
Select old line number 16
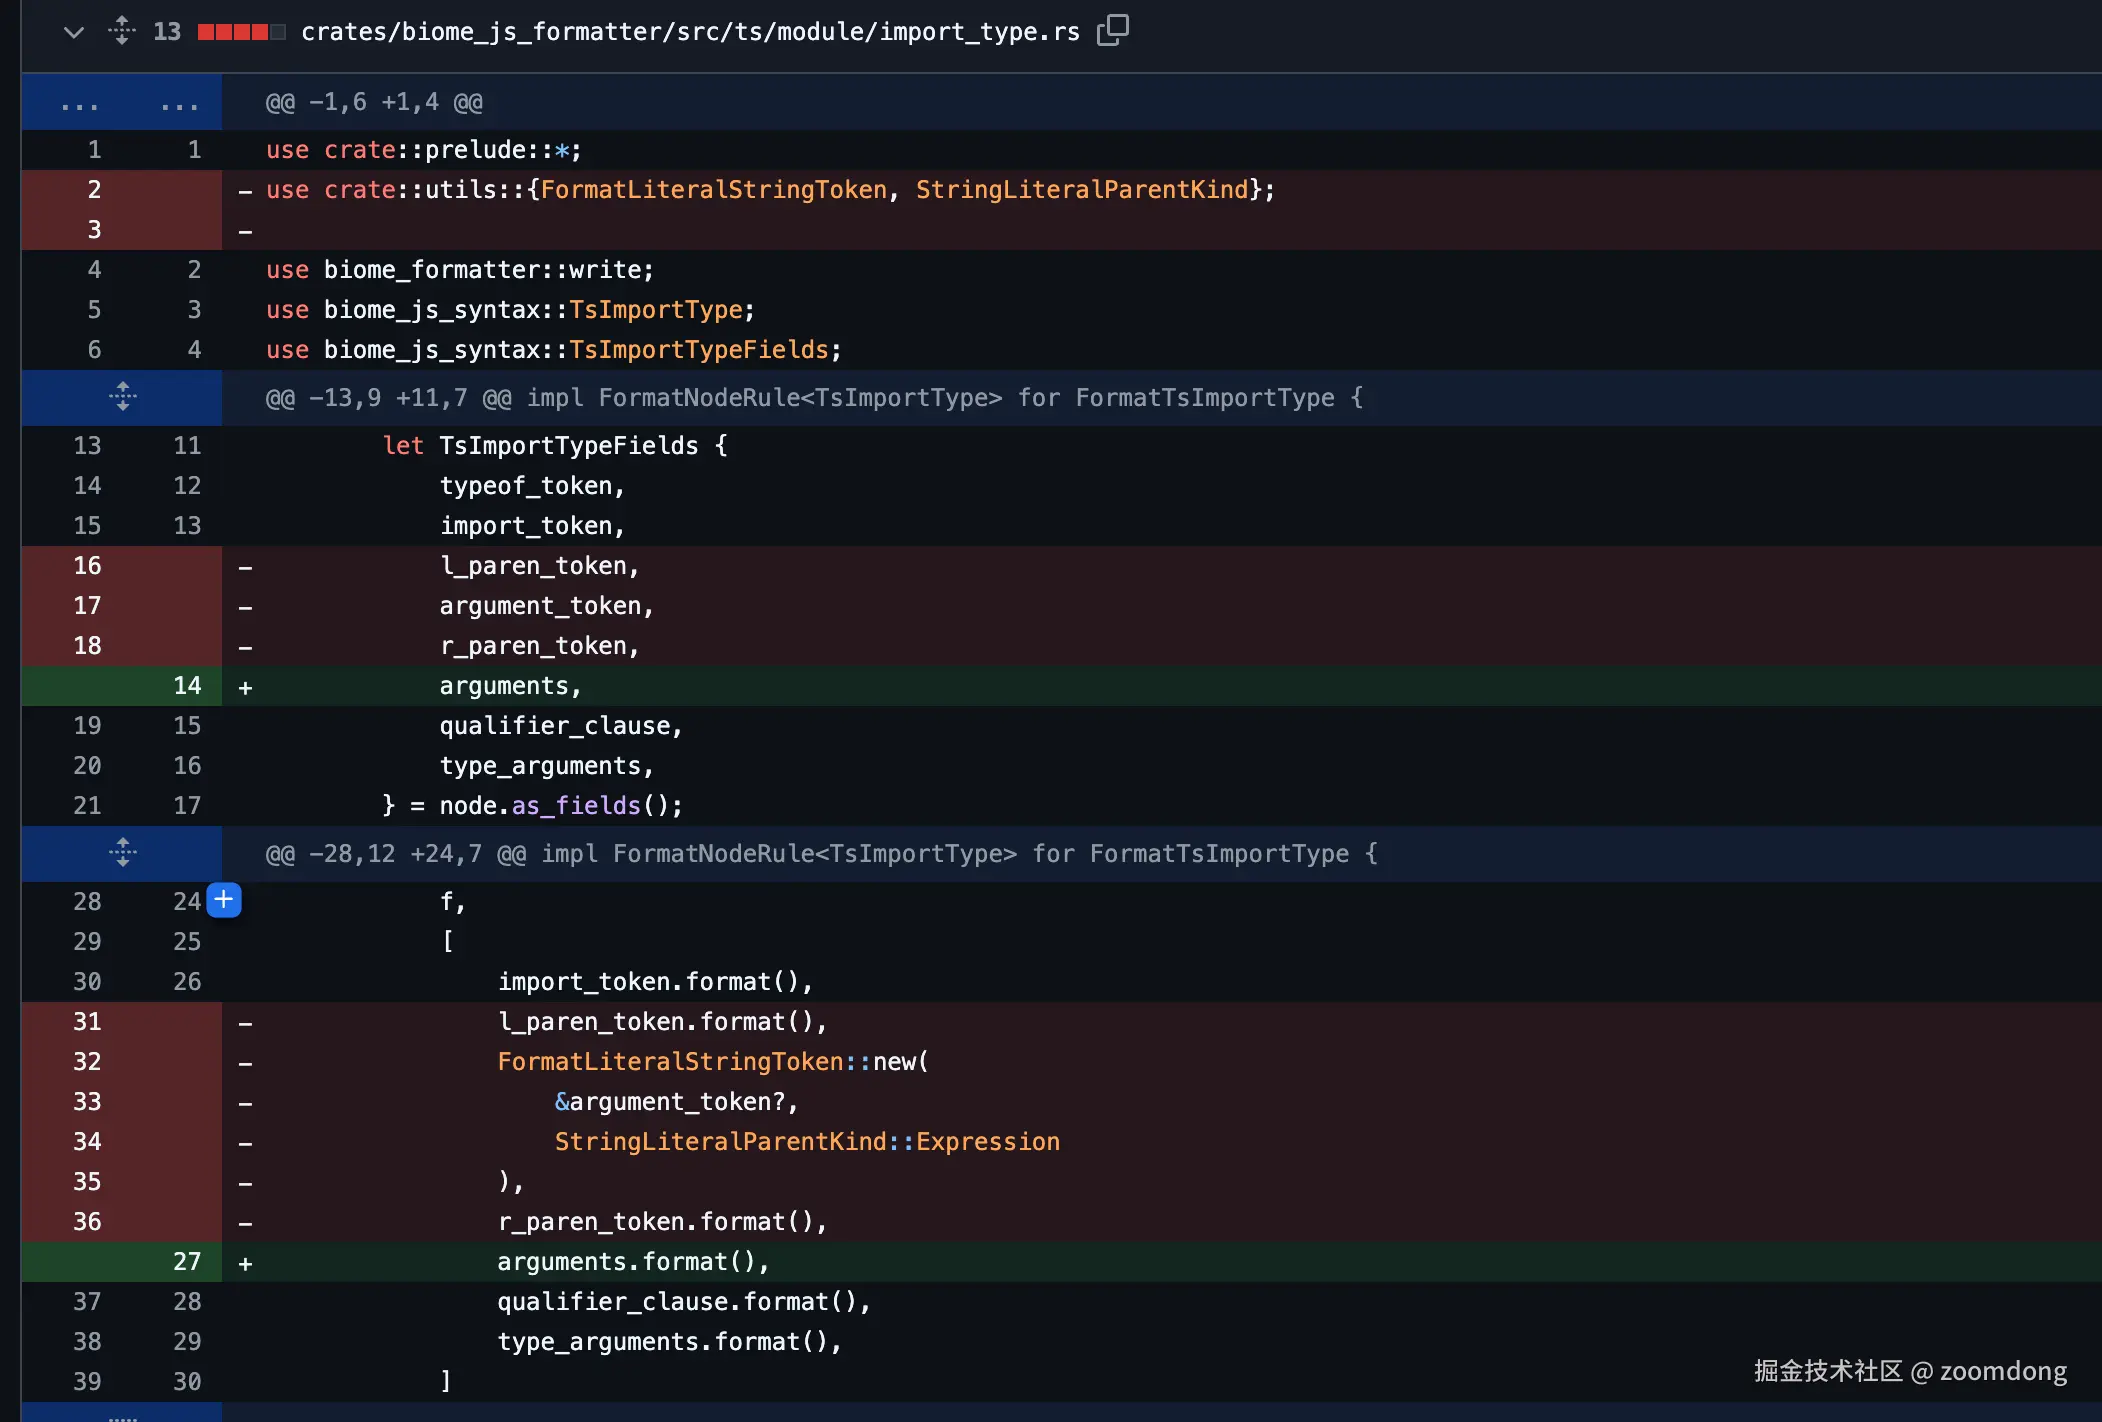click(x=87, y=566)
